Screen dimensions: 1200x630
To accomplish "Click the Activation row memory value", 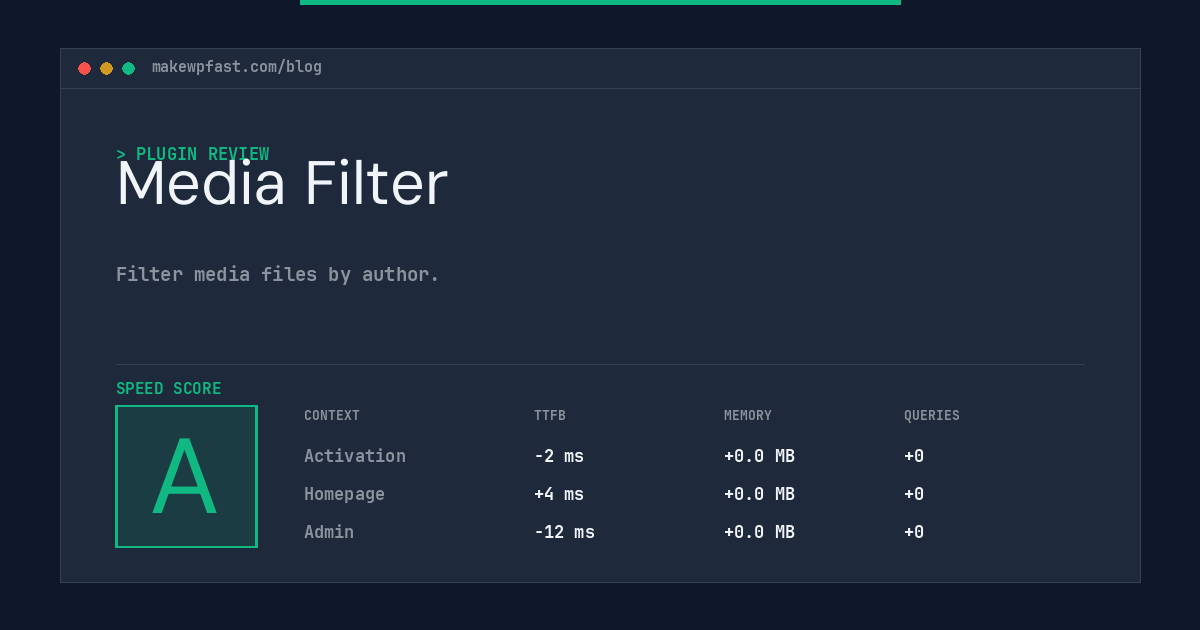I will (759, 456).
